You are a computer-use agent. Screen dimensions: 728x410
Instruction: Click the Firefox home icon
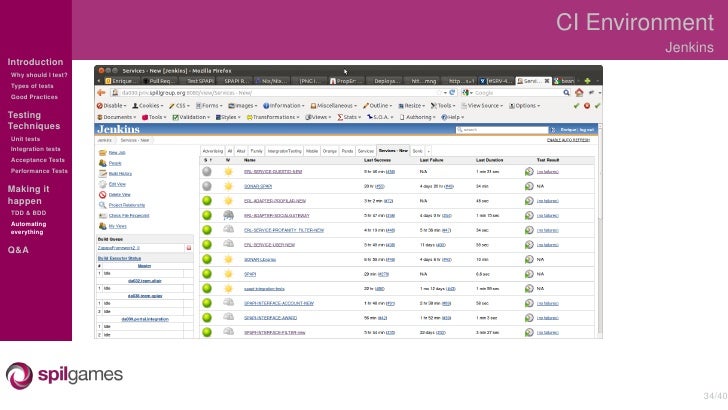tap(579, 93)
